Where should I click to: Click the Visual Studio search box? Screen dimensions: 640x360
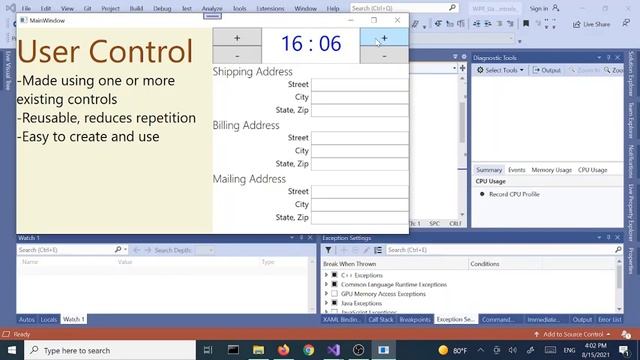tap(404, 8)
